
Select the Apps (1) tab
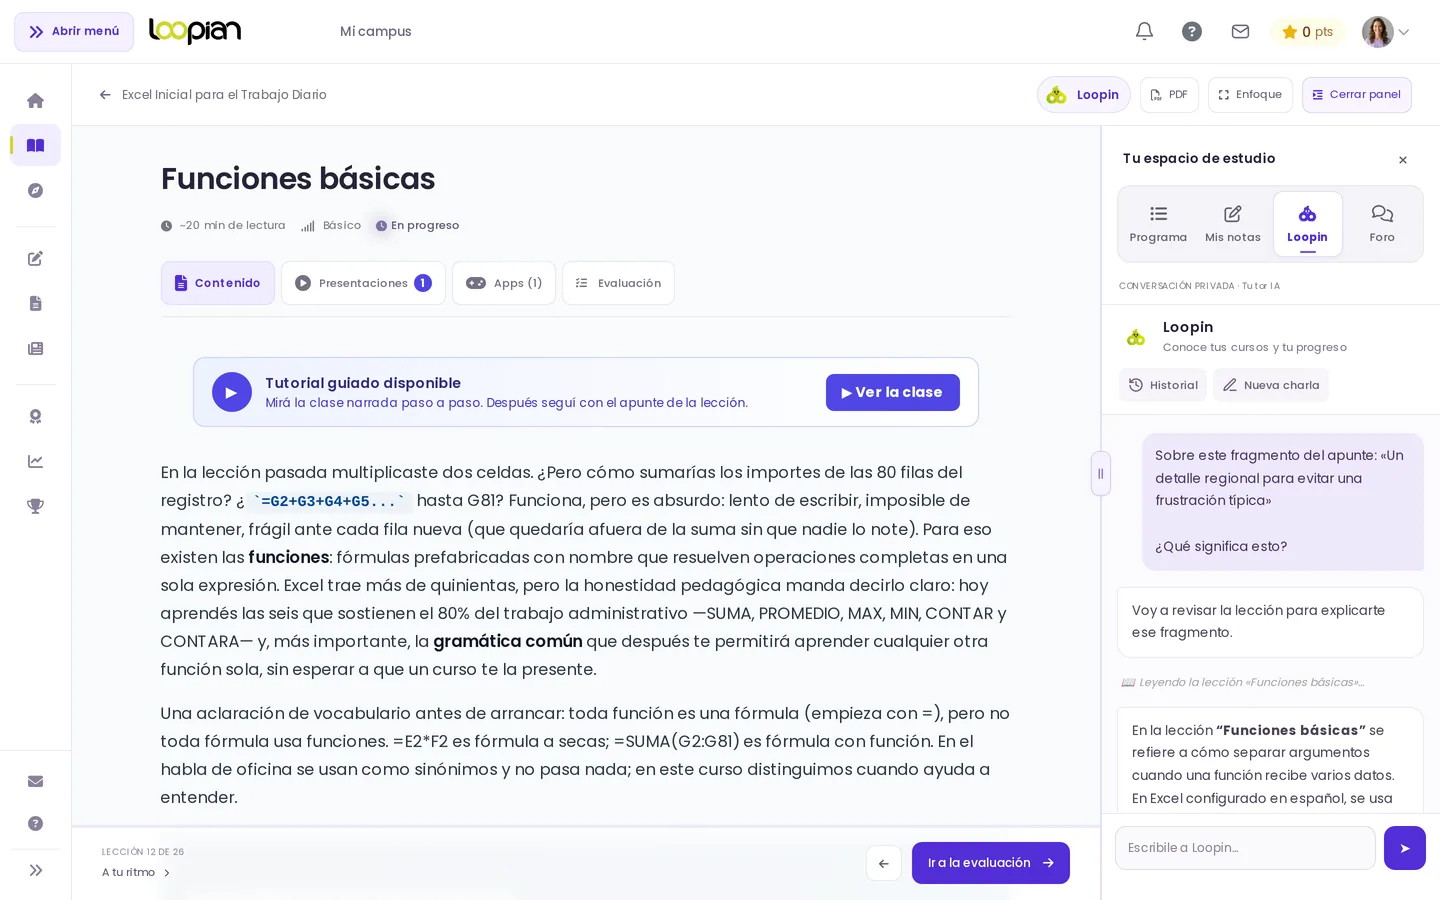(504, 283)
